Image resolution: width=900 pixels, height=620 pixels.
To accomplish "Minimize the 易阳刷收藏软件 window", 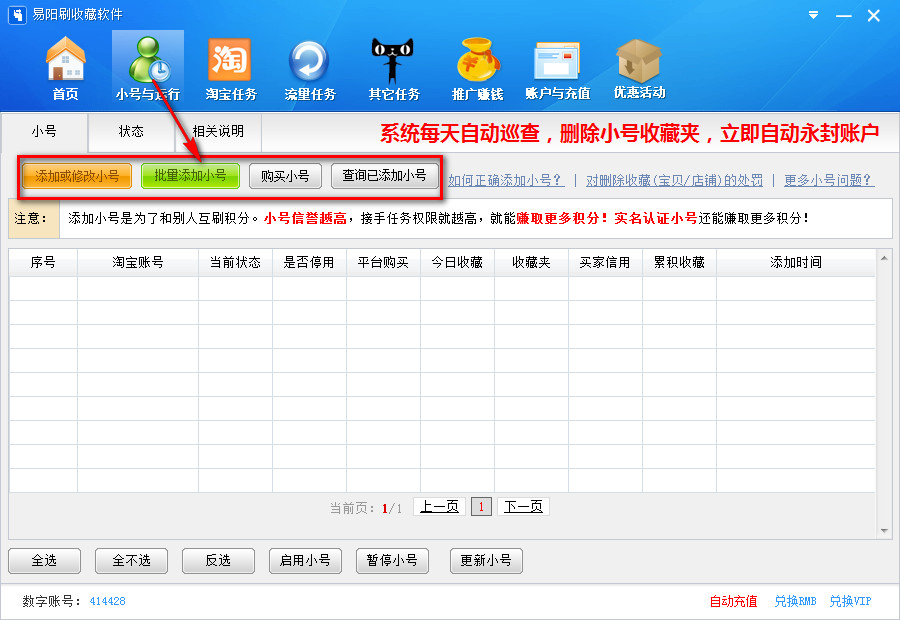I will click(843, 16).
